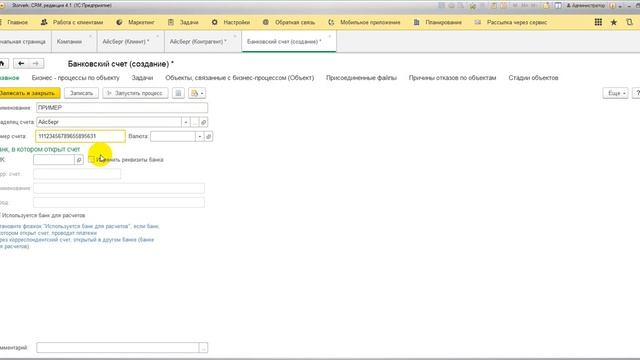This screenshot has width=640, height=360.
Task: Expand the account owner Айсберг dropdown
Action: point(186,122)
